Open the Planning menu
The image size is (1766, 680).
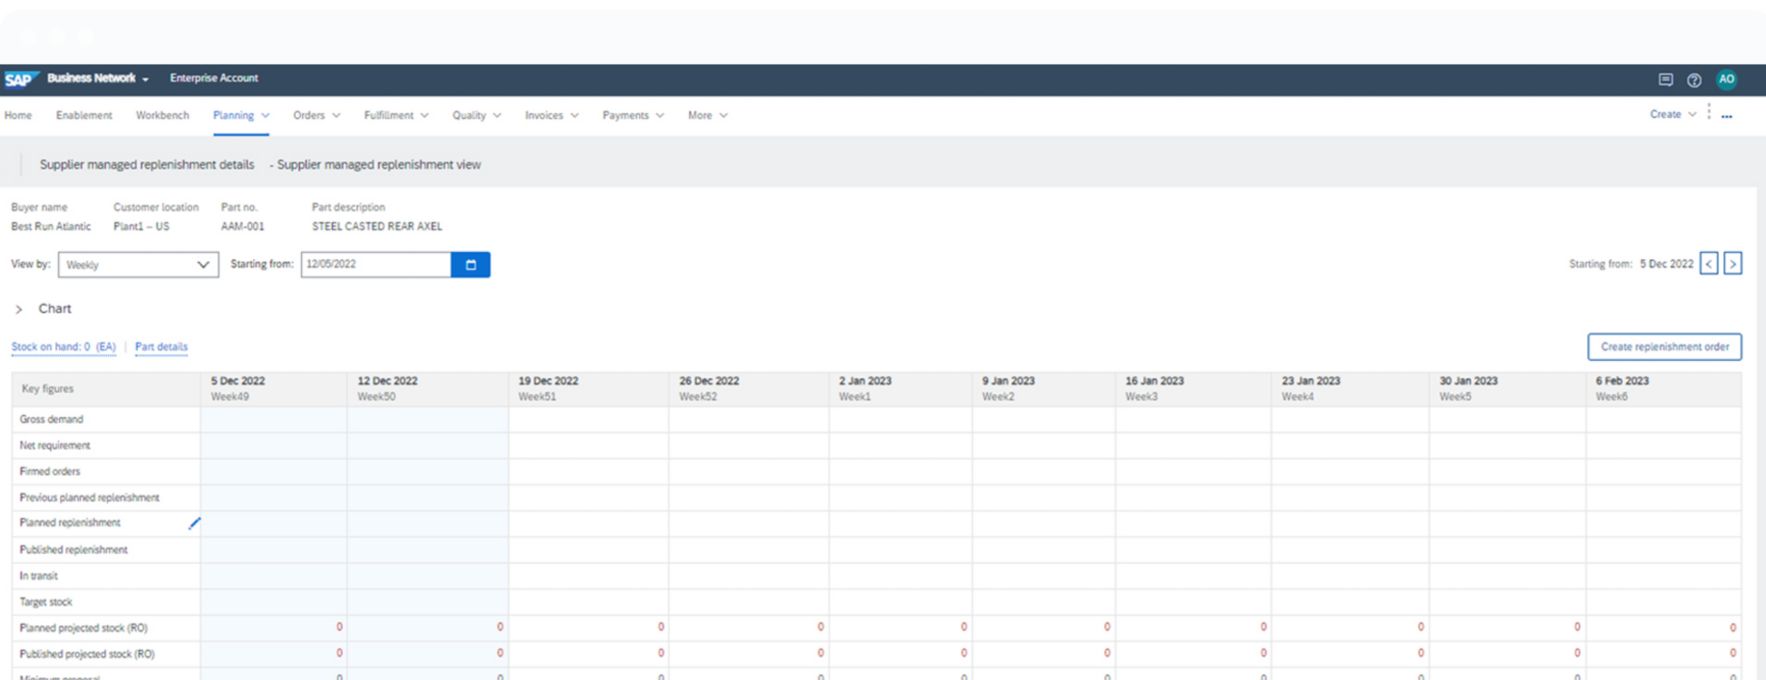tap(240, 115)
